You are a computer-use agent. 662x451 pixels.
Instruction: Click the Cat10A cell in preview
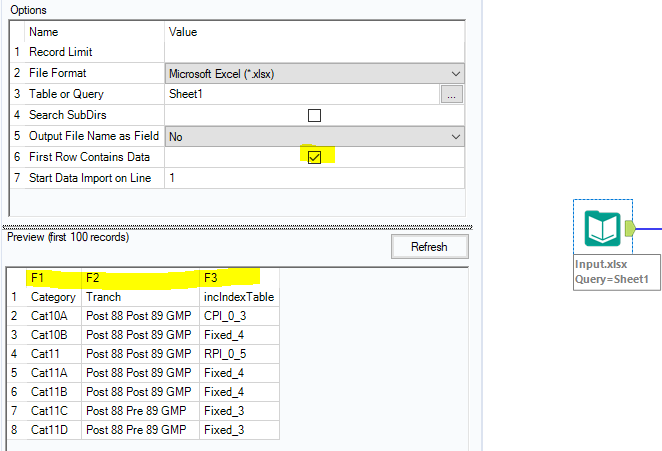(52, 316)
